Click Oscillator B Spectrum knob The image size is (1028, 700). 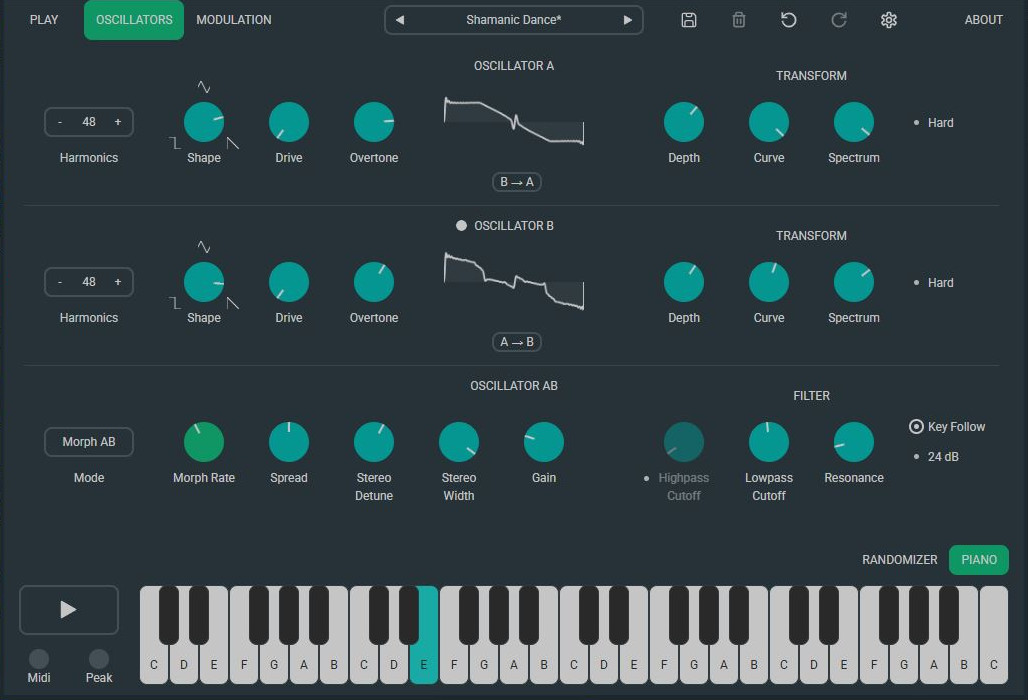pos(854,282)
